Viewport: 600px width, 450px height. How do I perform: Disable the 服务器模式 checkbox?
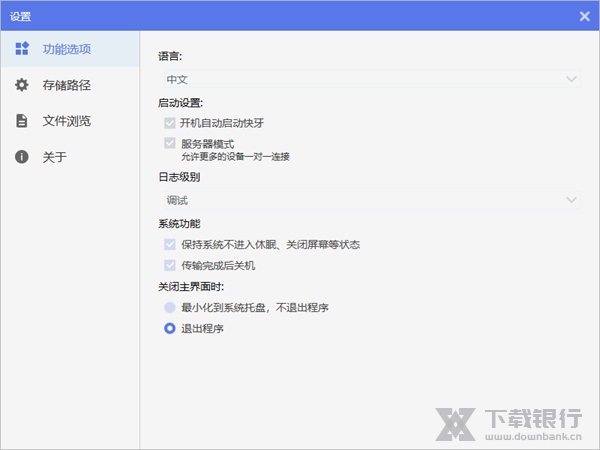click(x=169, y=144)
